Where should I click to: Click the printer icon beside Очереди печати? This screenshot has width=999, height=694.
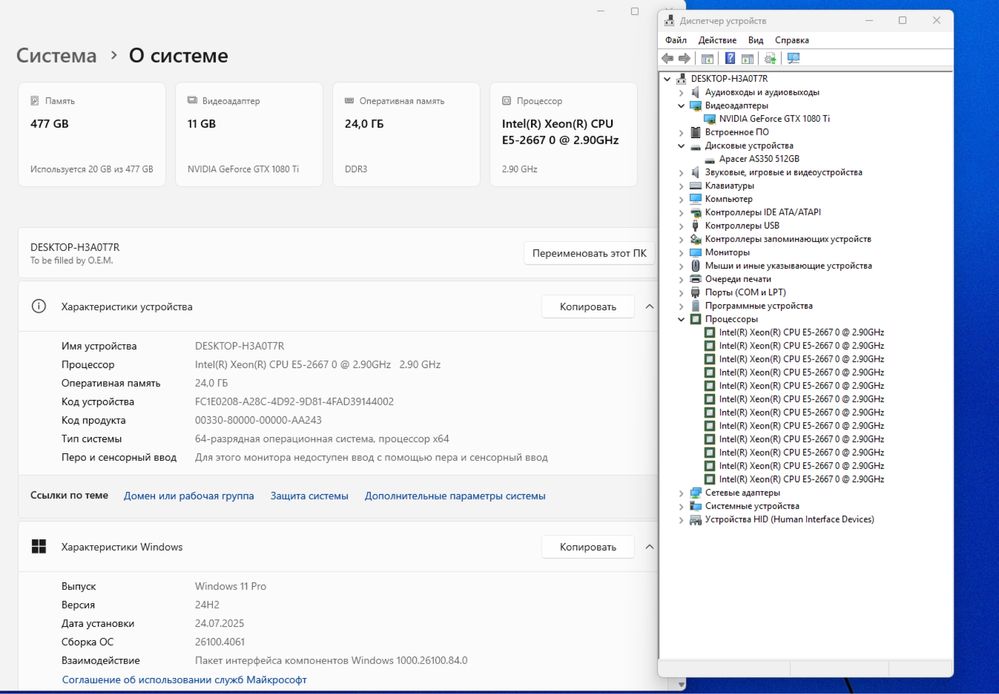coord(696,279)
